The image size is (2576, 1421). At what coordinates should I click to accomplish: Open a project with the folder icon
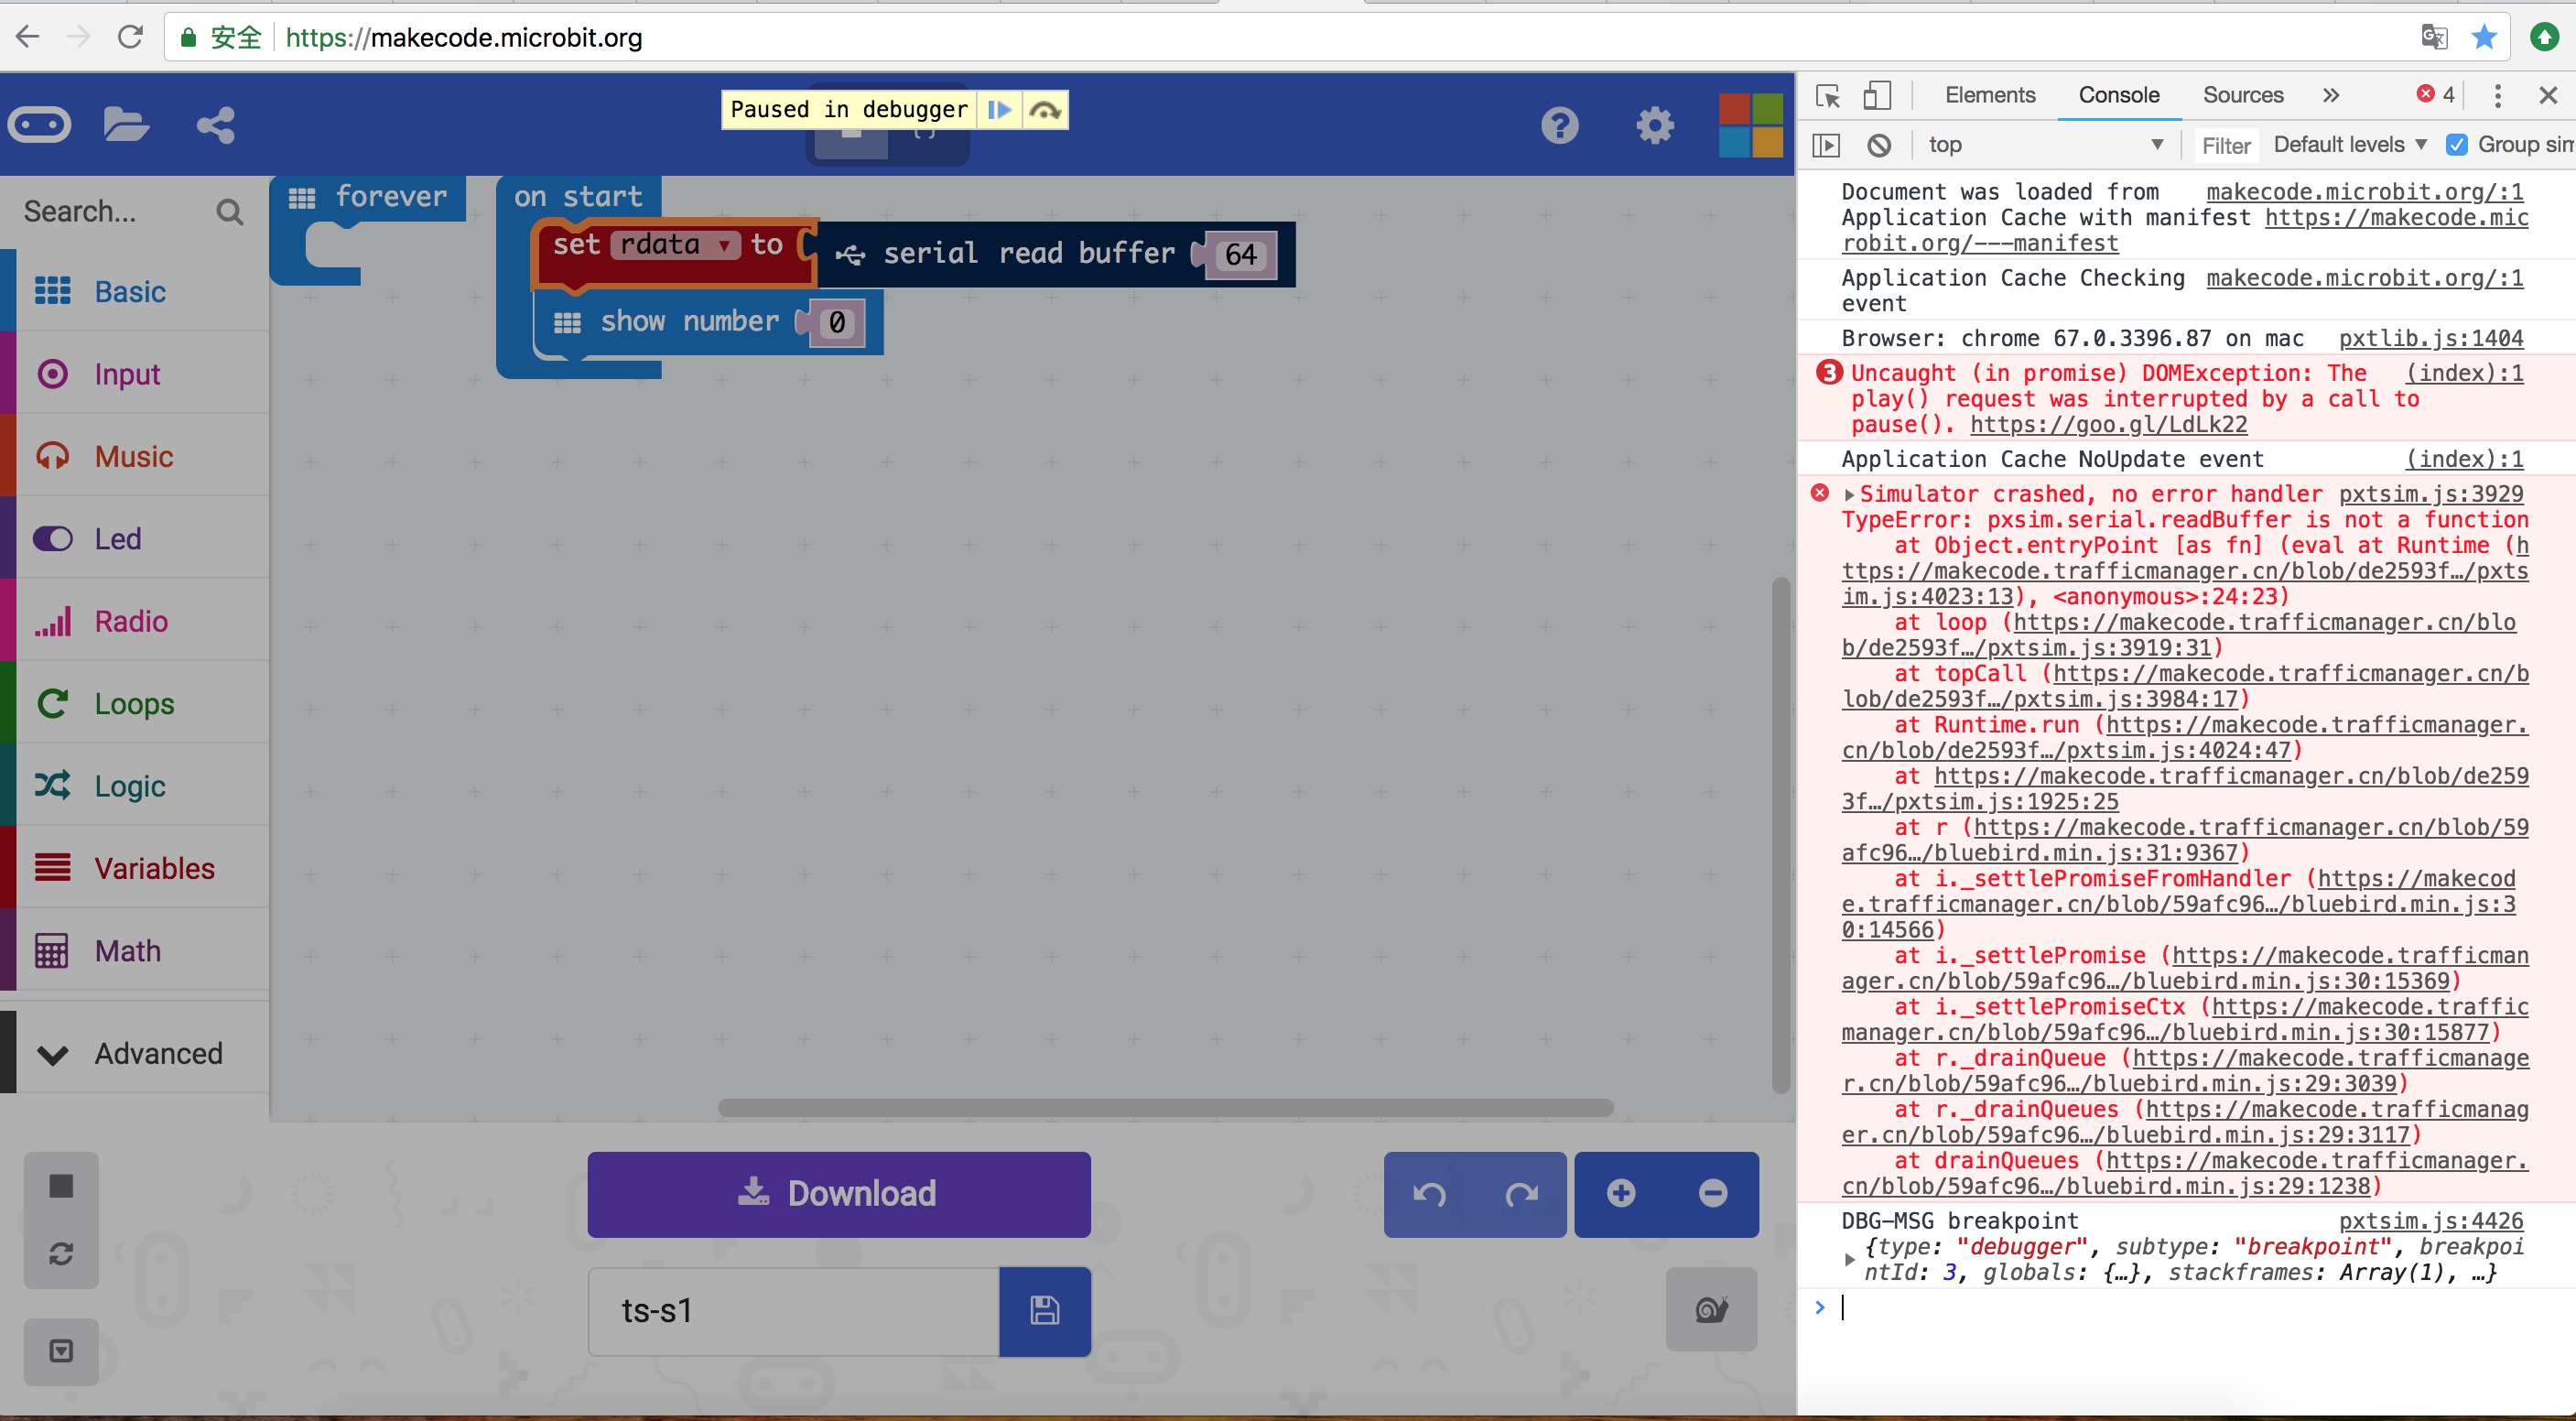tap(125, 124)
